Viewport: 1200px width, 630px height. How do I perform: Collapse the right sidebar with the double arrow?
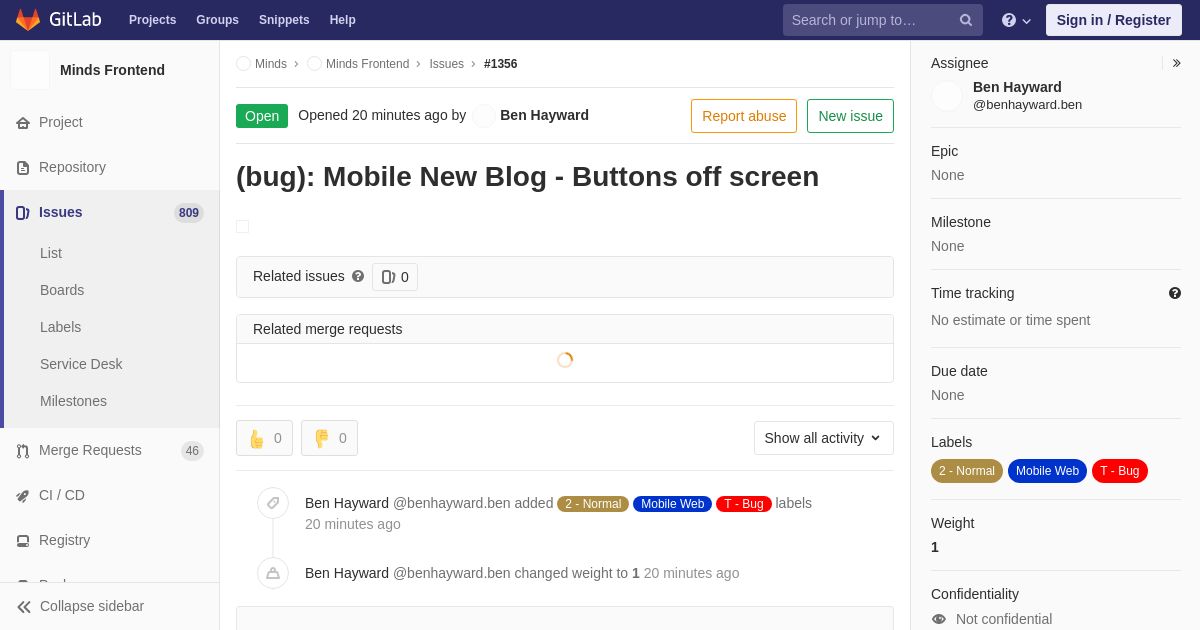pyautogui.click(x=1176, y=63)
